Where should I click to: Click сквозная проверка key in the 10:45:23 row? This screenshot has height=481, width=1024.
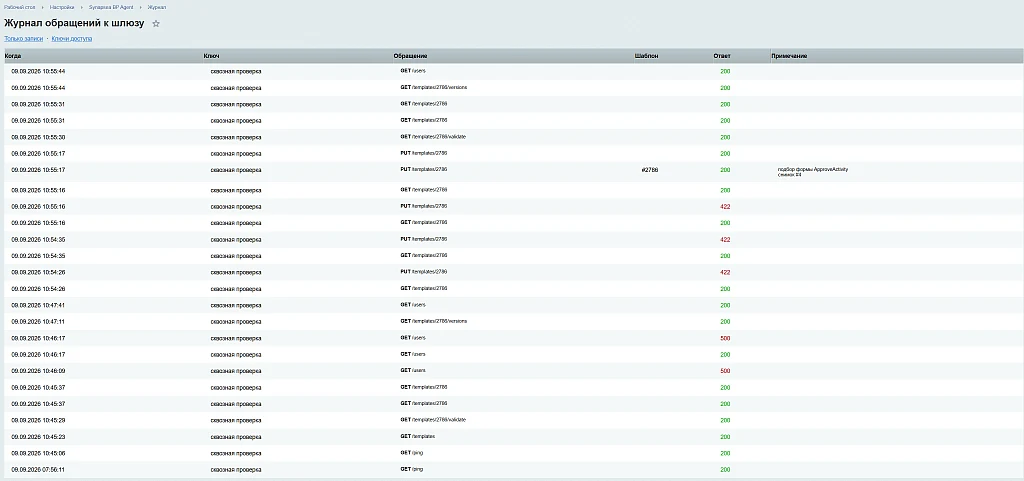(x=236, y=437)
